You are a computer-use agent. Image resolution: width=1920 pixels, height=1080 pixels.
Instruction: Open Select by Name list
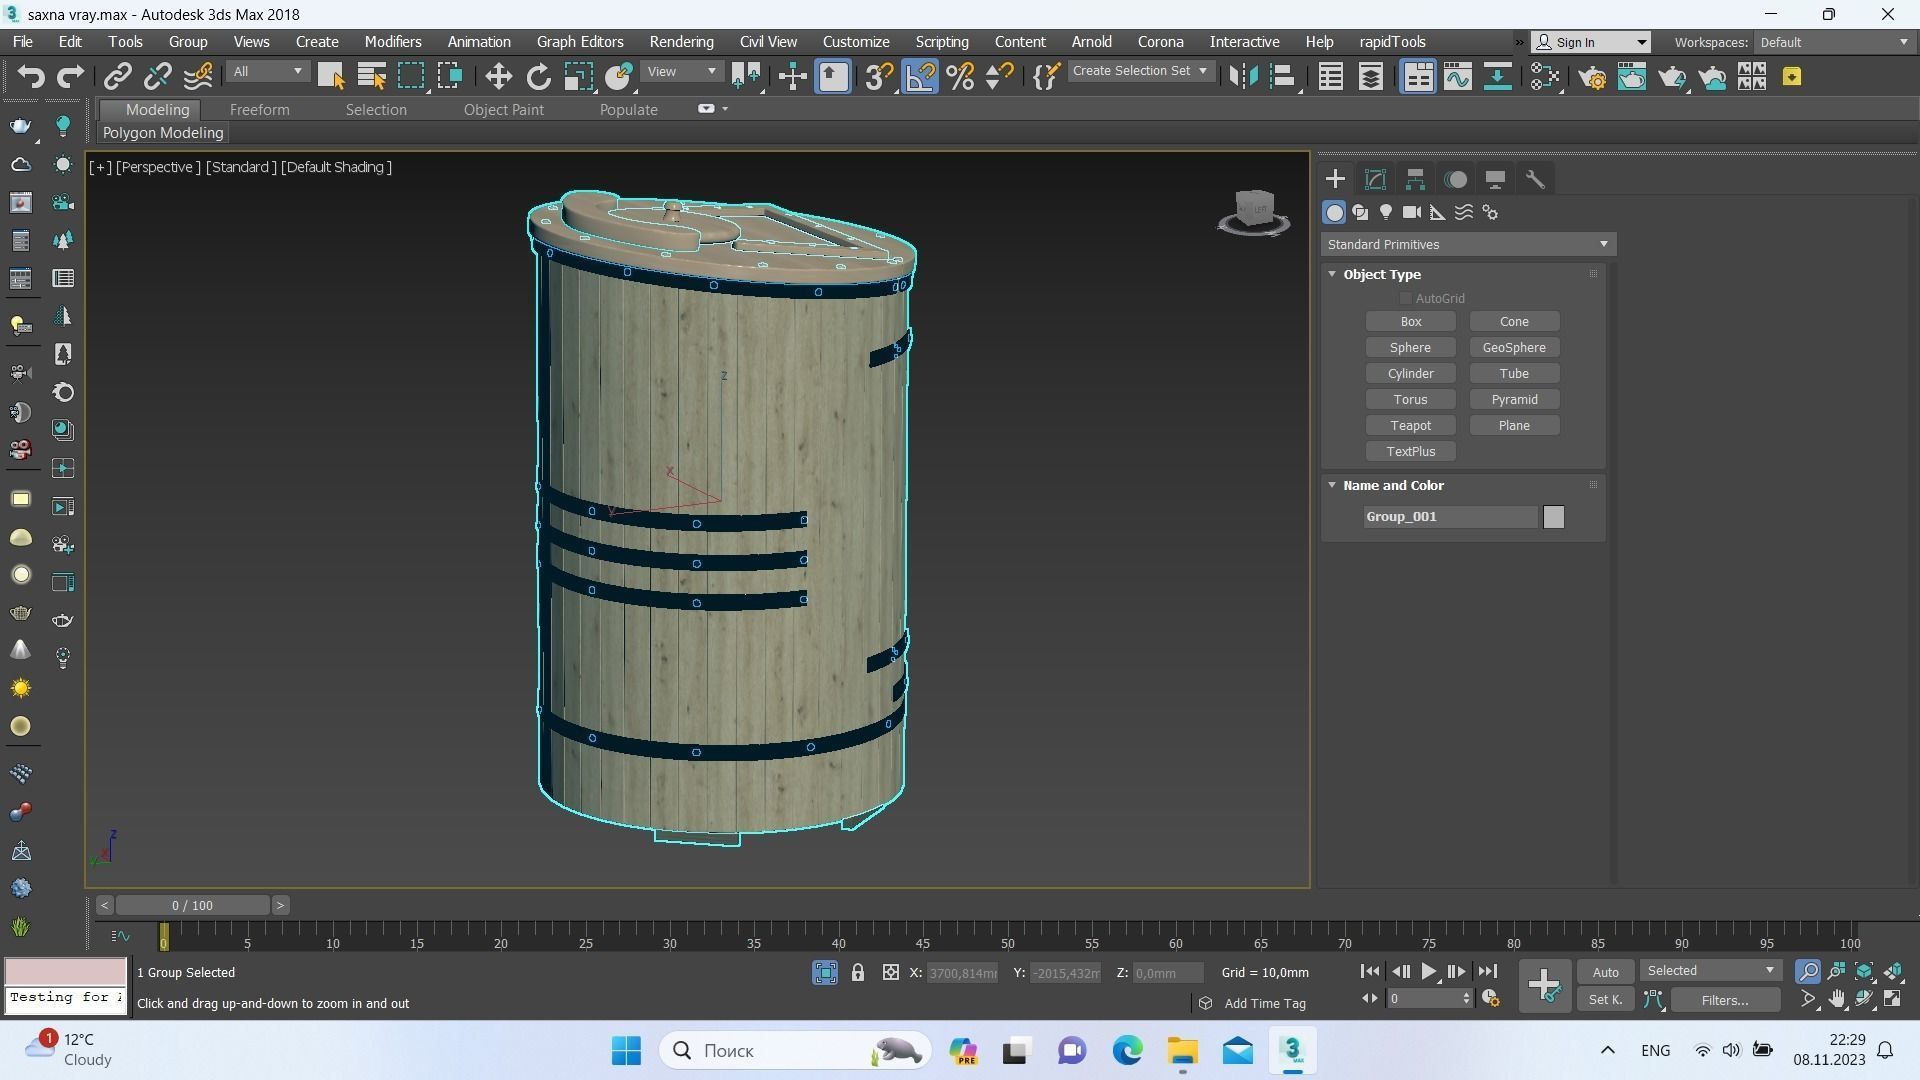(x=371, y=77)
